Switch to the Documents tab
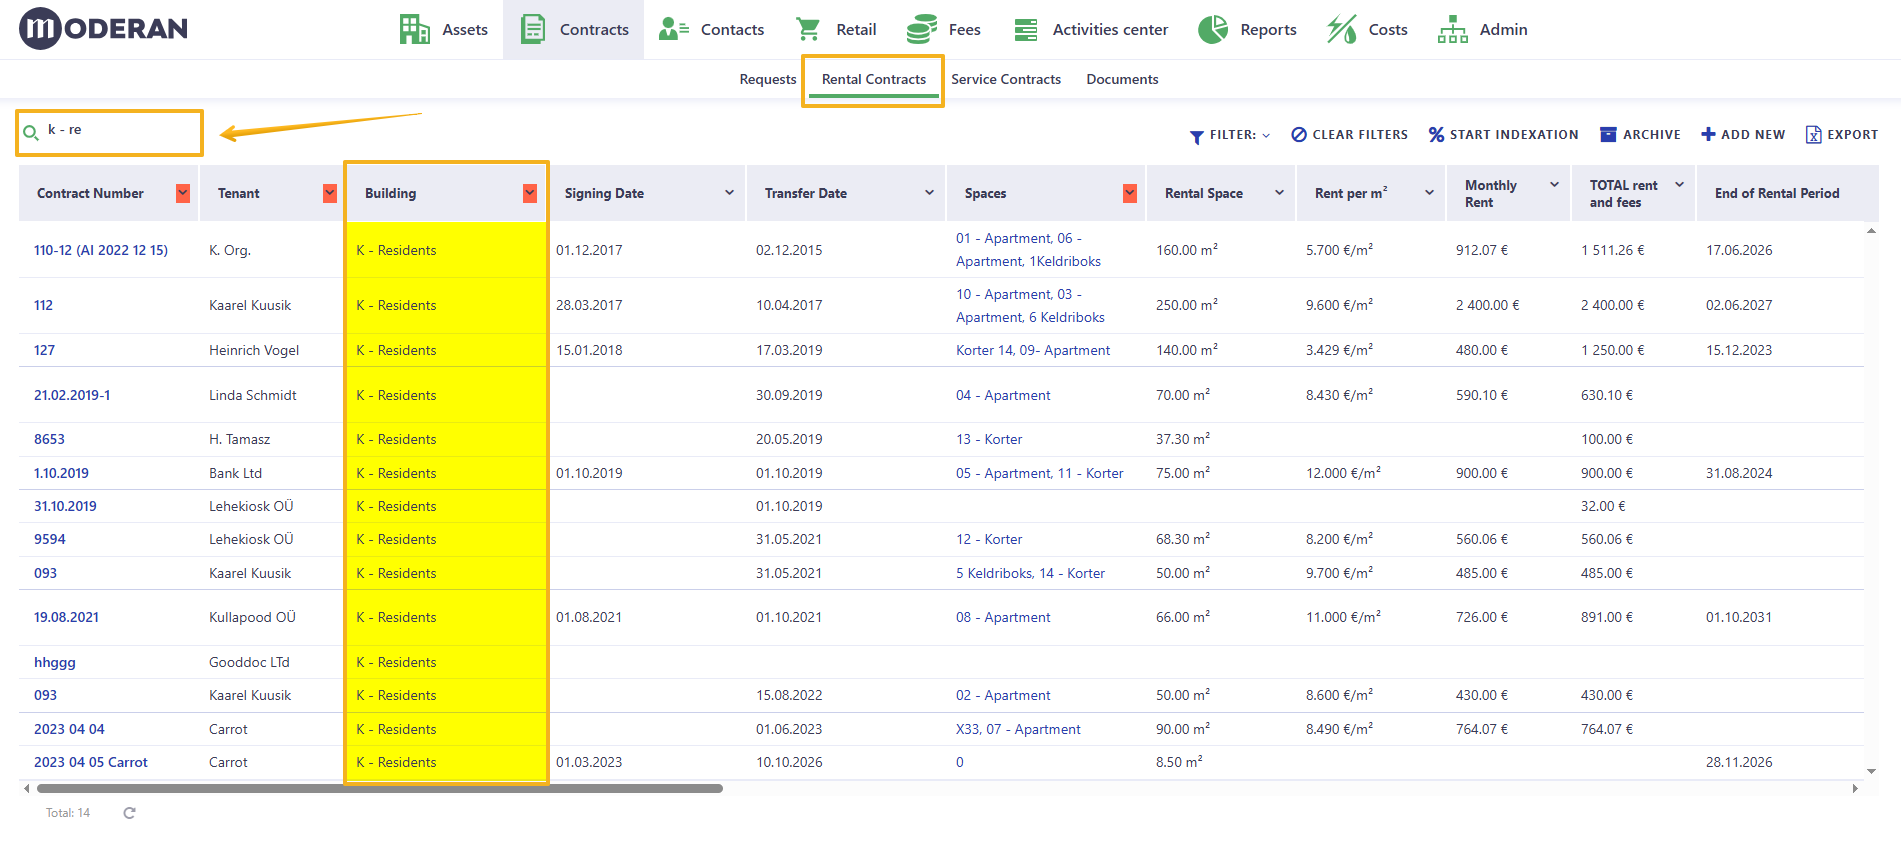Viewport: 1901px width, 844px height. [x=1122, y=79]
